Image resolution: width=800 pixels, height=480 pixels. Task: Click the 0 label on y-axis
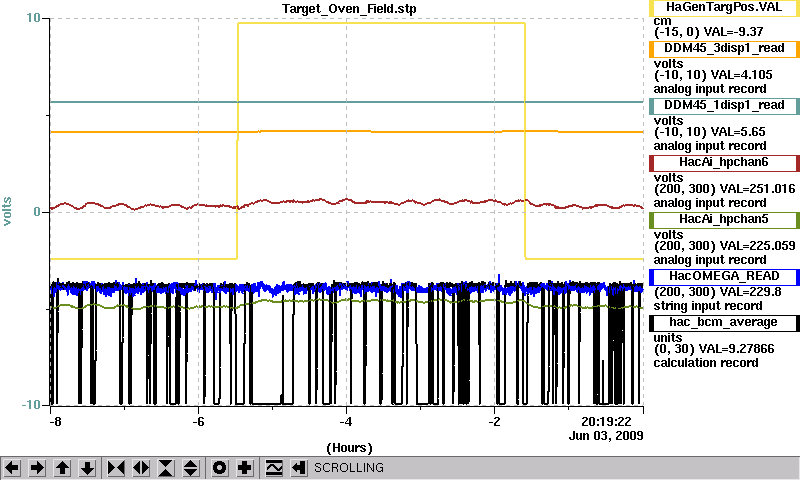point(37,212)
